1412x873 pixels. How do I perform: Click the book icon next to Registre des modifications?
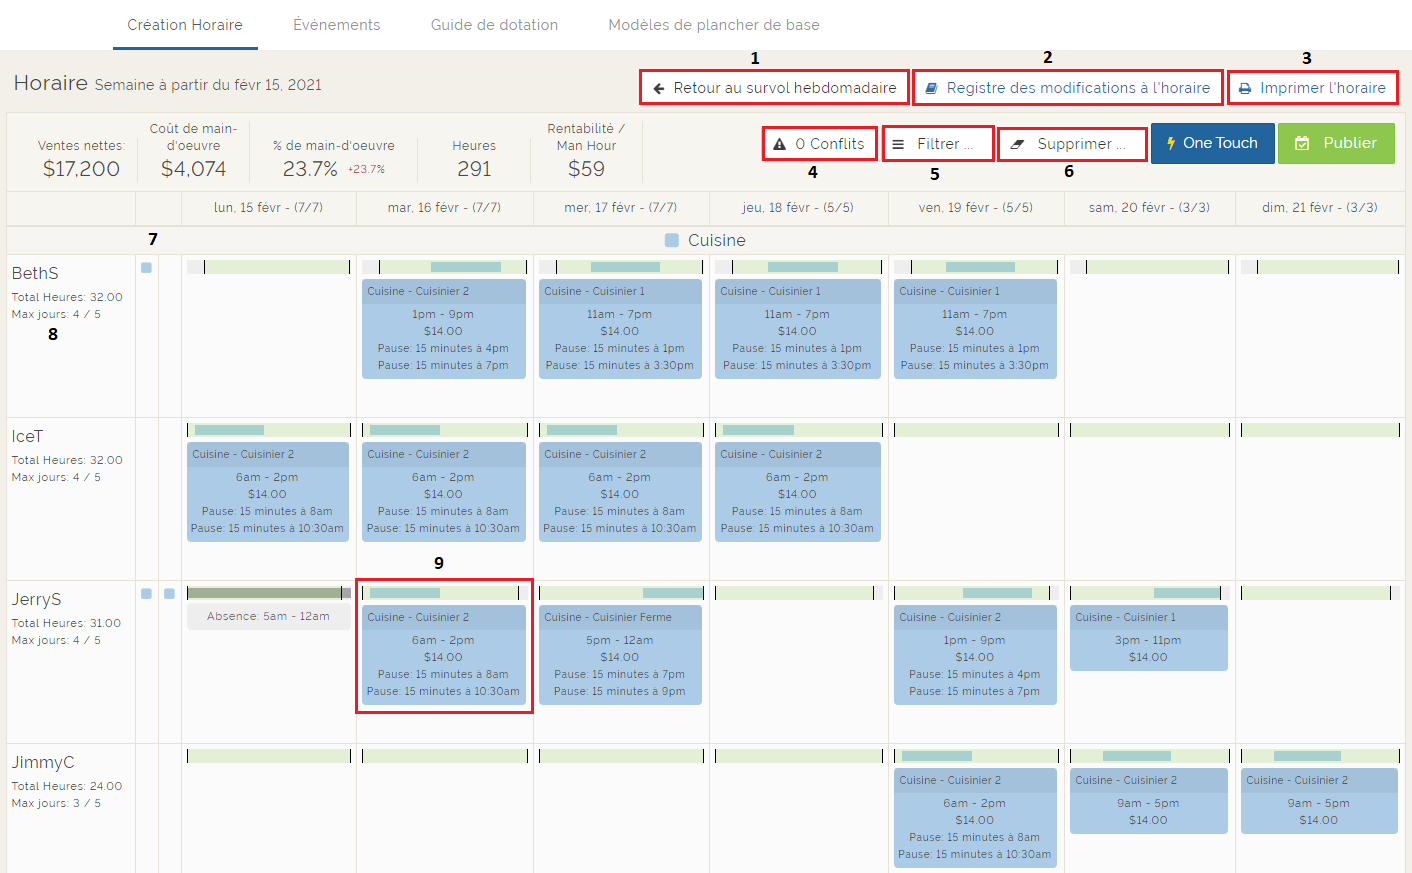(x=932, y=88)
